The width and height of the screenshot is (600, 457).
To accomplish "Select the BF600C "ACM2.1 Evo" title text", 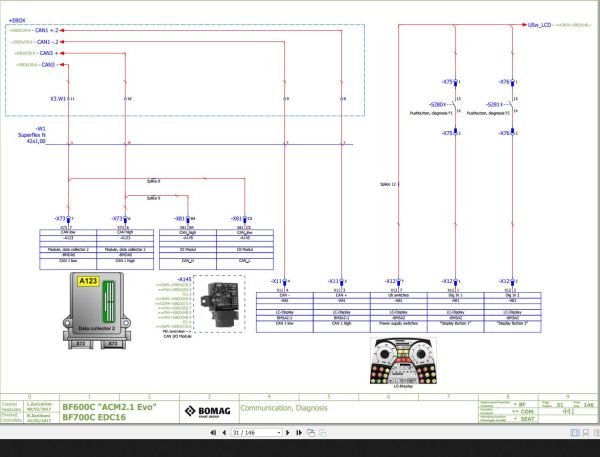I will point(109,407).
